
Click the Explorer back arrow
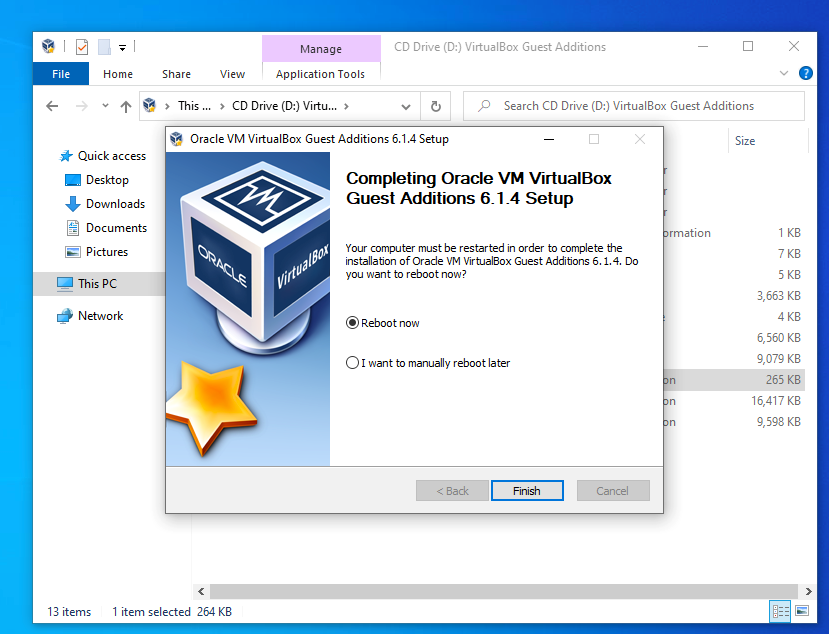[x=52, y=106]
